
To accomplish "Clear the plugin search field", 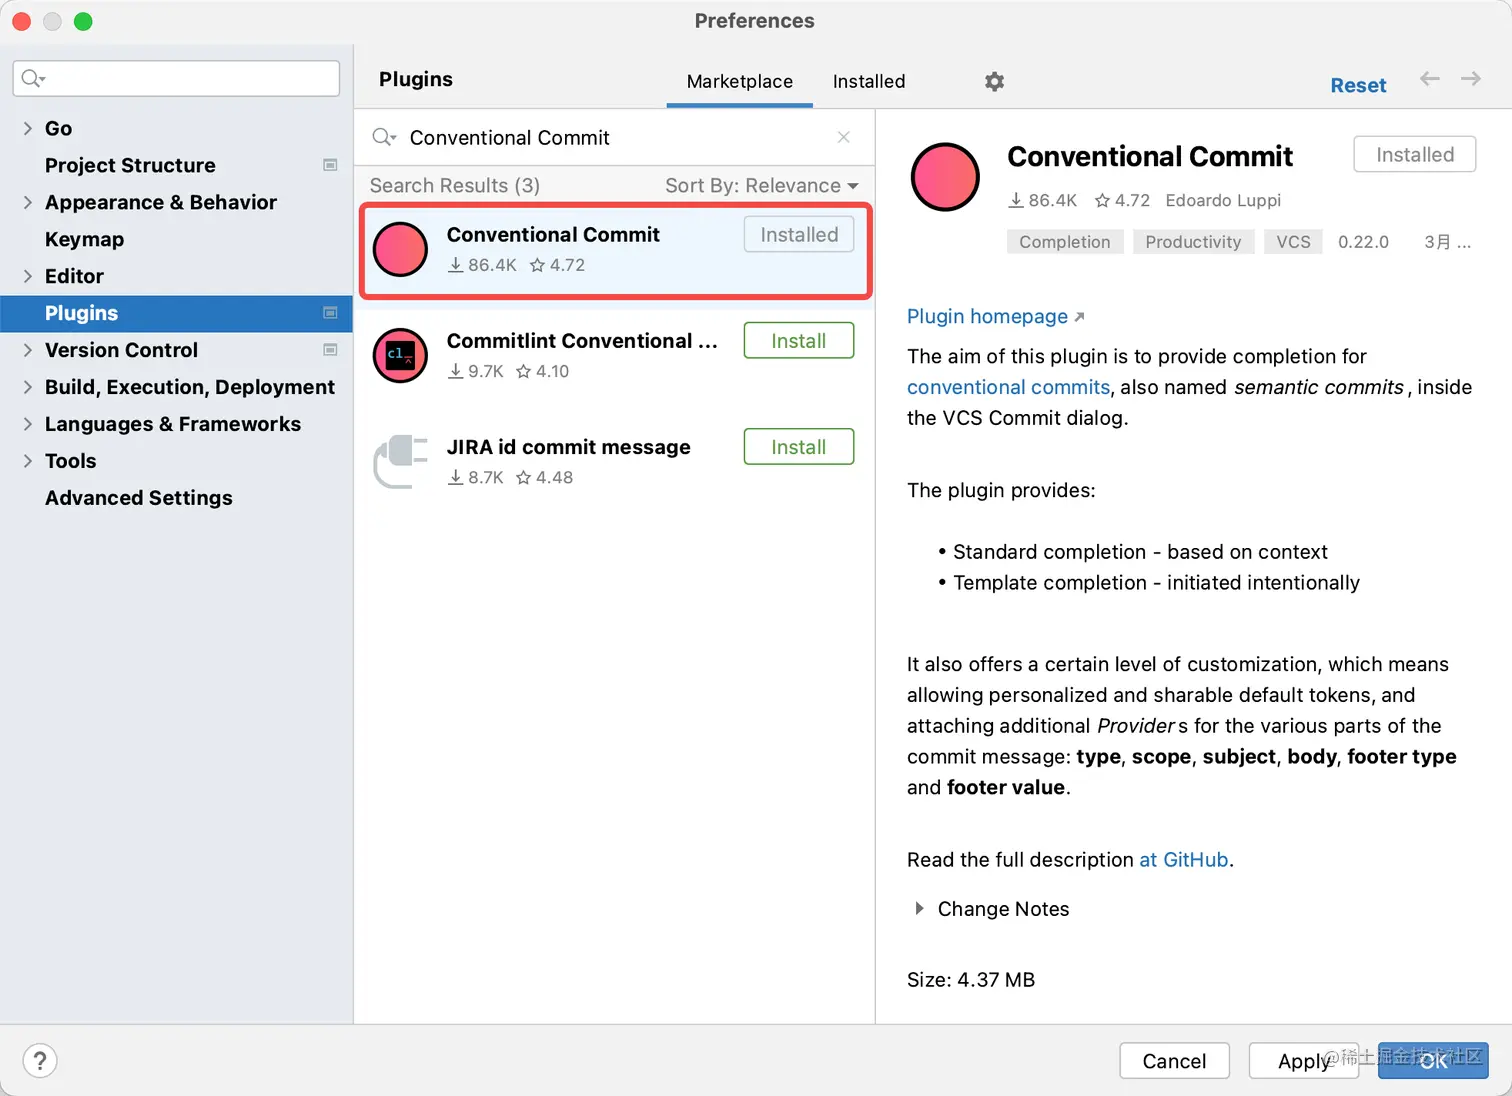I will 844,137.
